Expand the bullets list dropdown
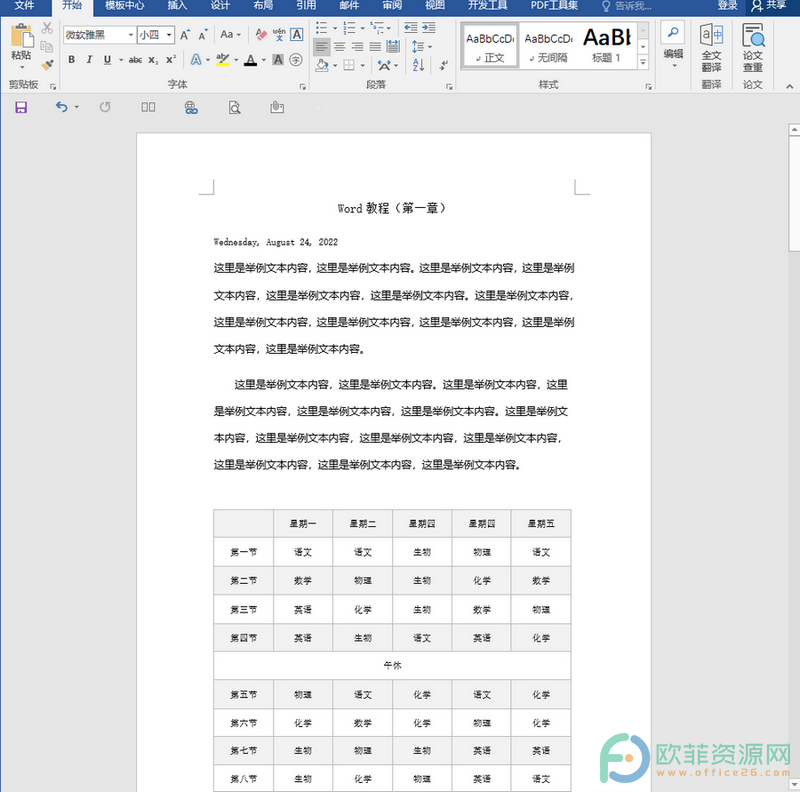The height and width of the screenshot is (792, 800). coord(335,28)
